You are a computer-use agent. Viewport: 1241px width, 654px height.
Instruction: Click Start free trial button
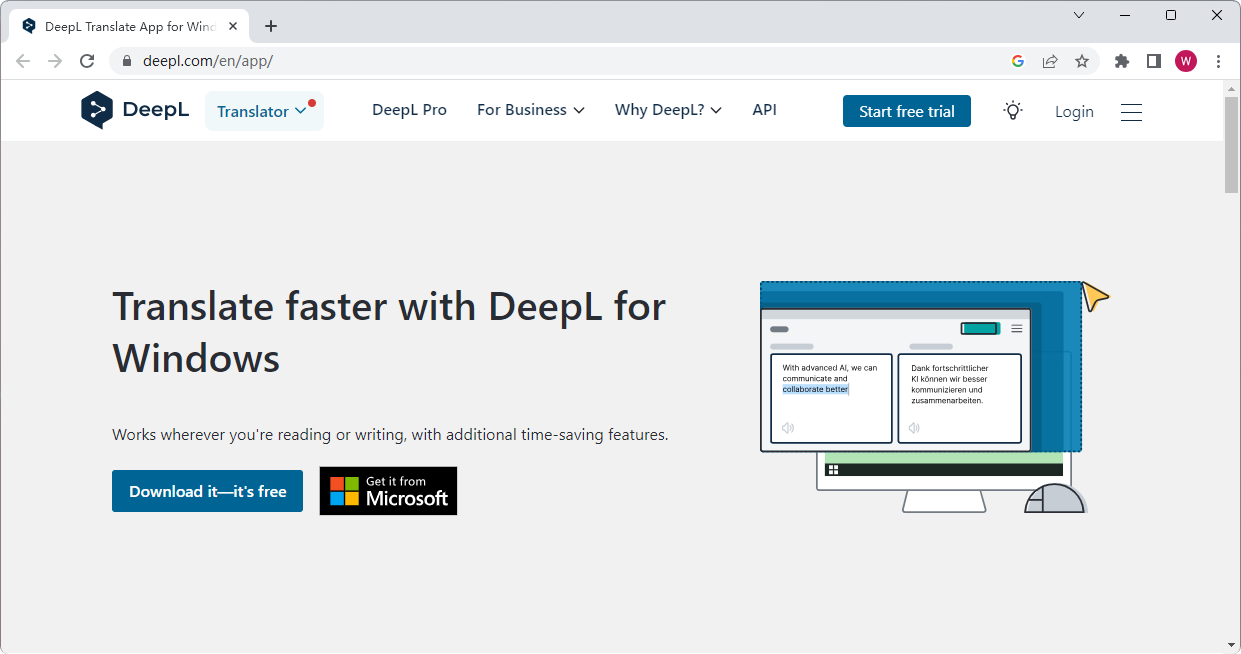point(907,111)
